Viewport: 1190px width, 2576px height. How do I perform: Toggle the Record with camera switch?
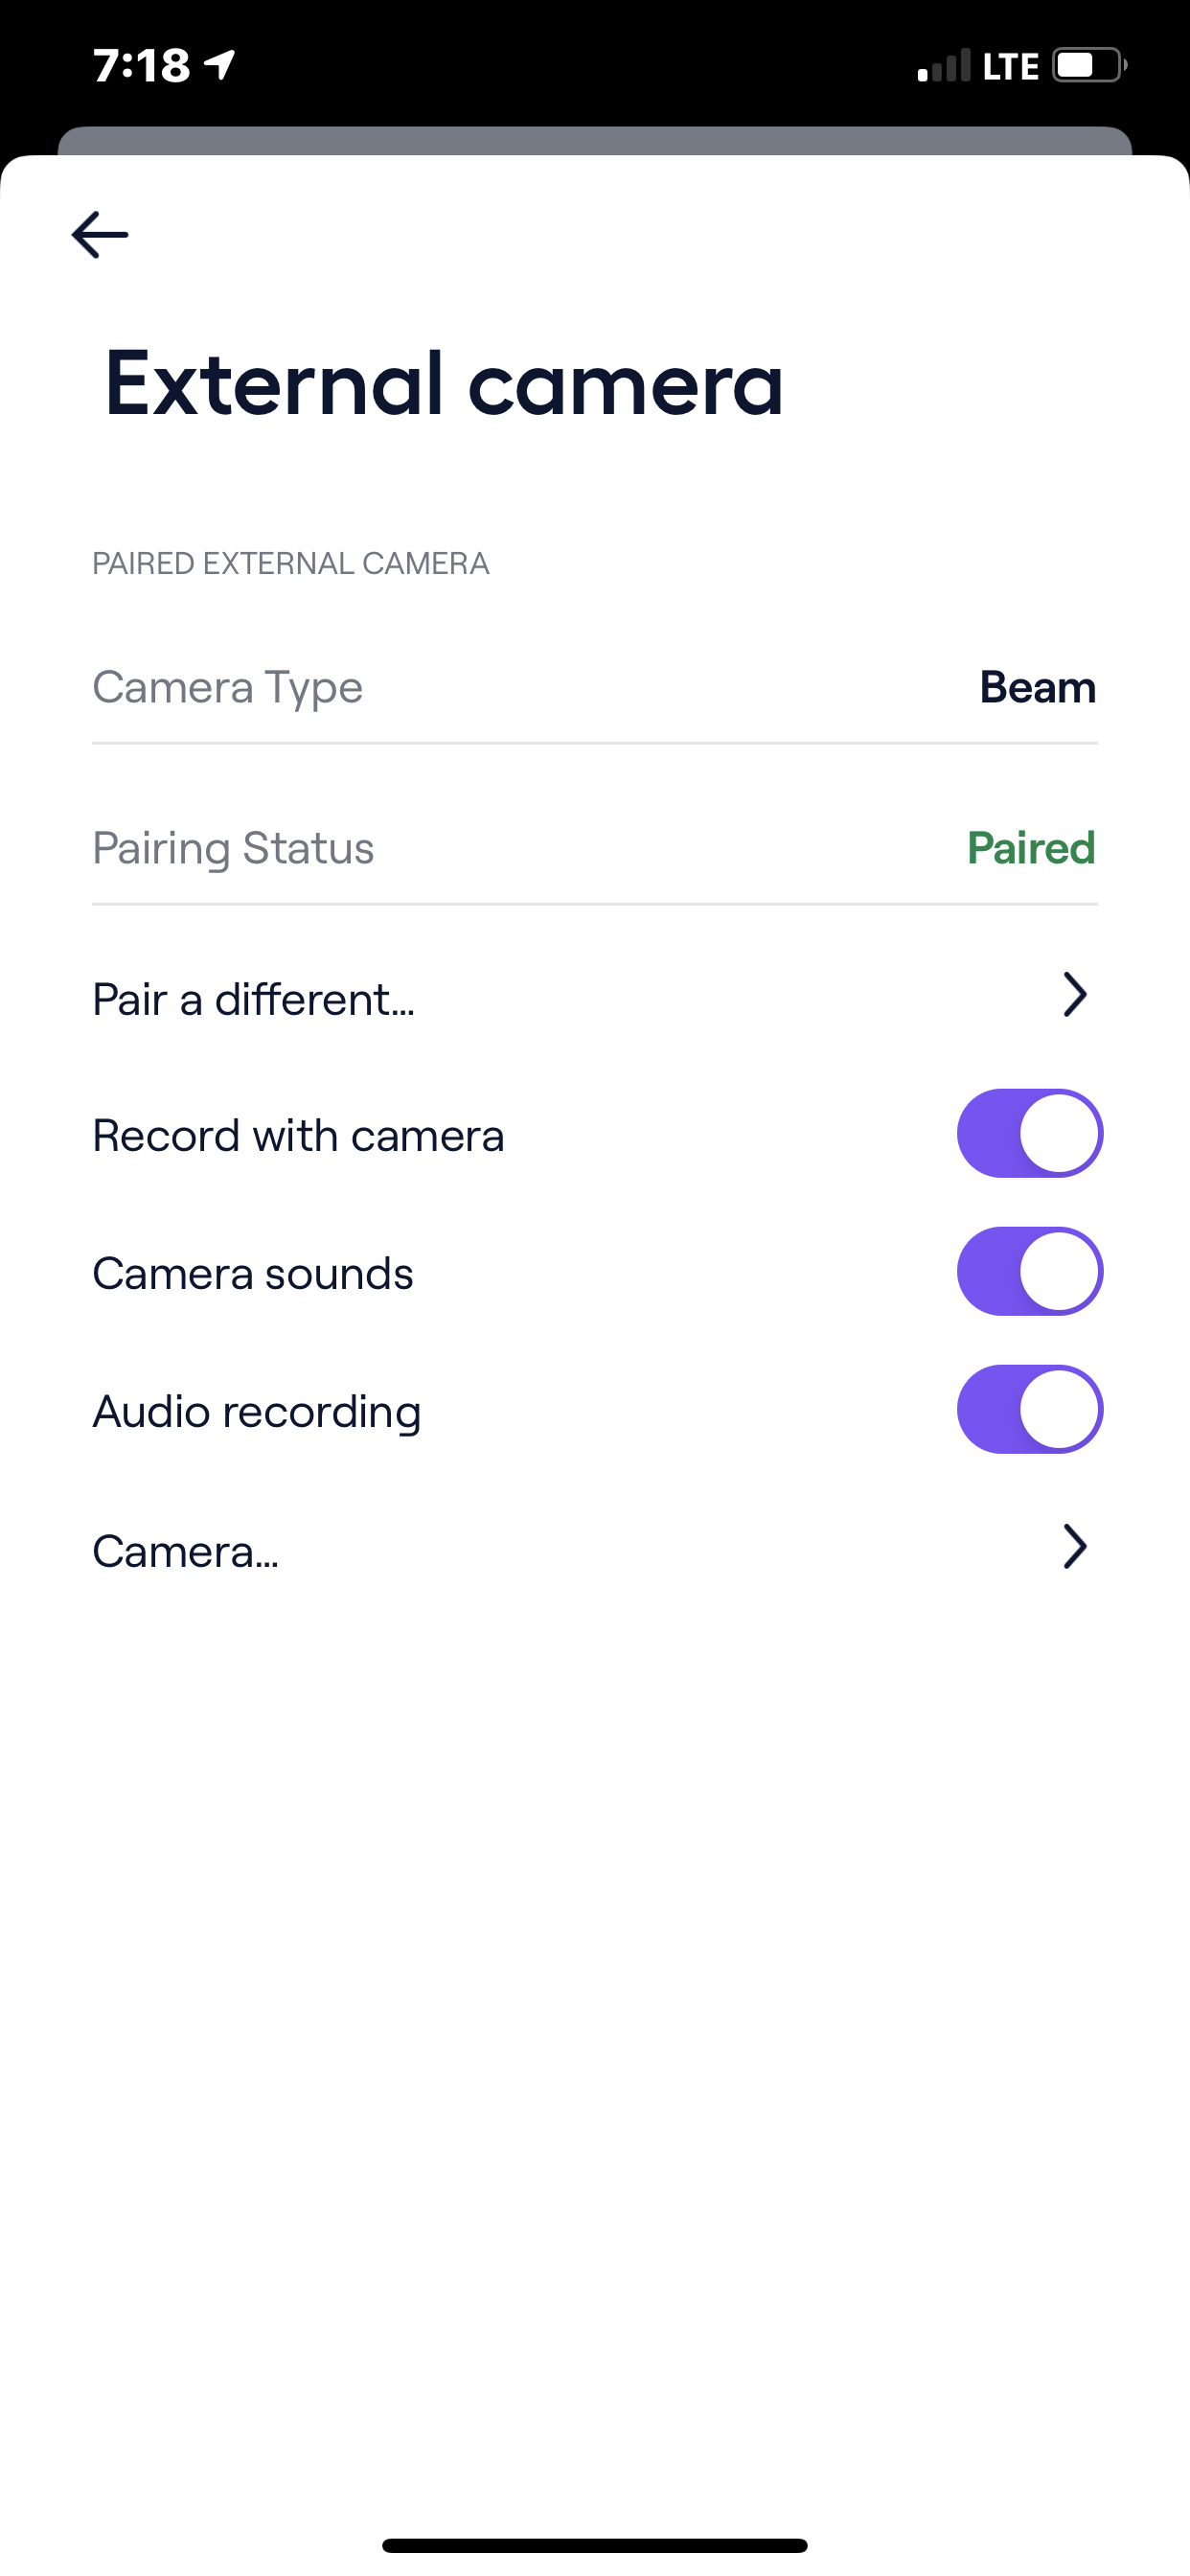1029,1133
